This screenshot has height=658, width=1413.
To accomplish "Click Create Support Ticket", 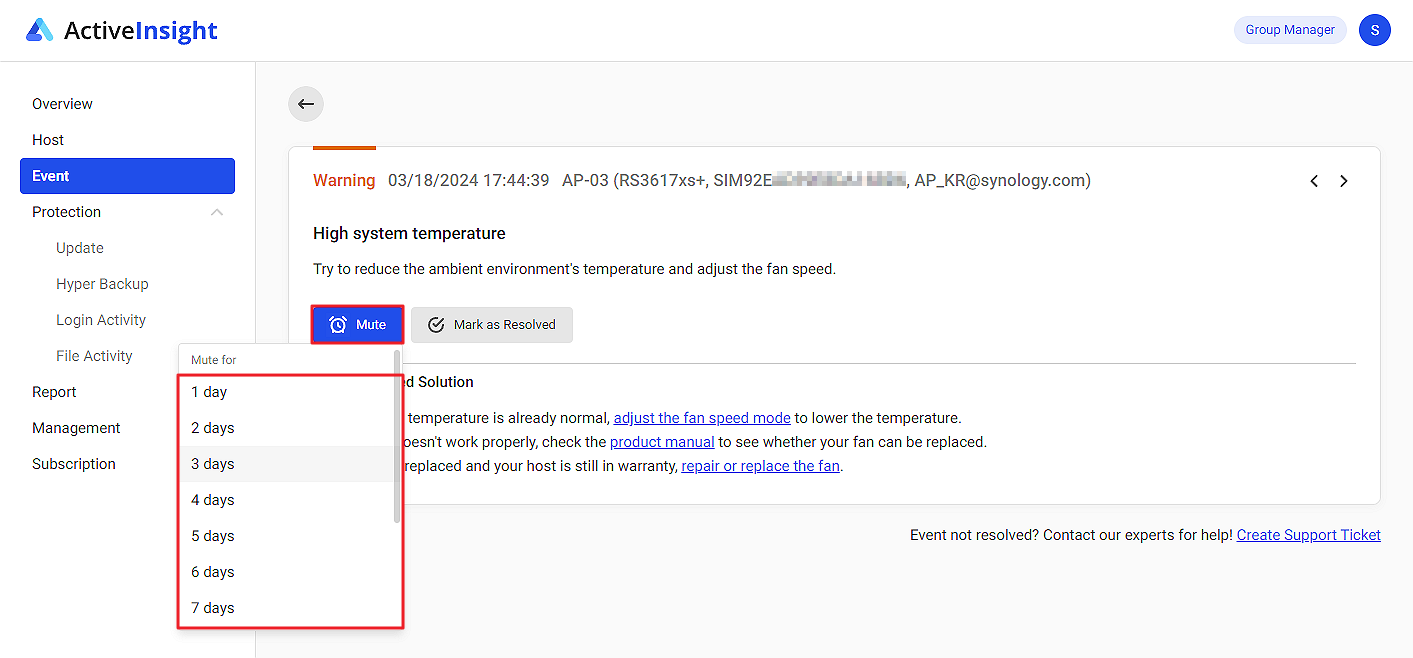I will 1308,534.
